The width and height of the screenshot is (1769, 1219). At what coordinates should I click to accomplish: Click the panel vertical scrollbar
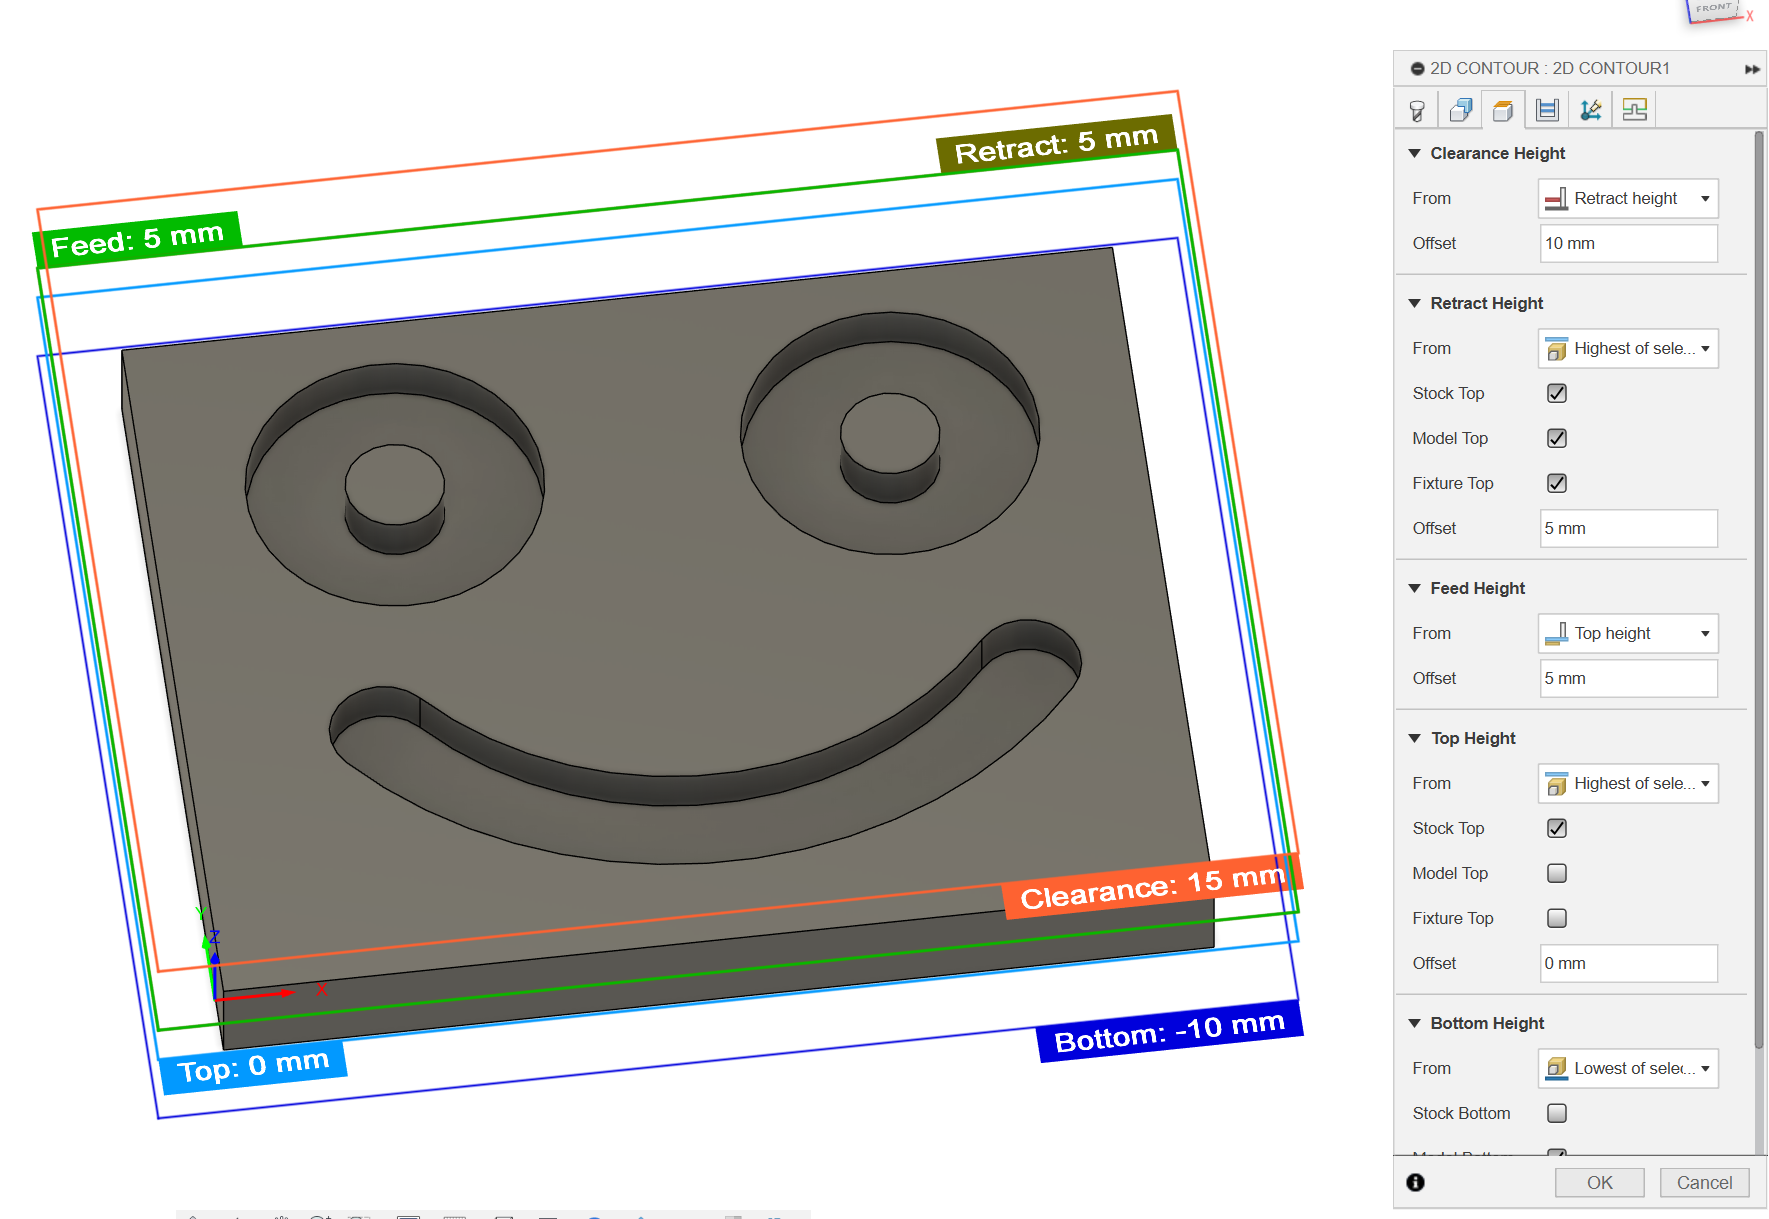click(x=1759, y=590)
